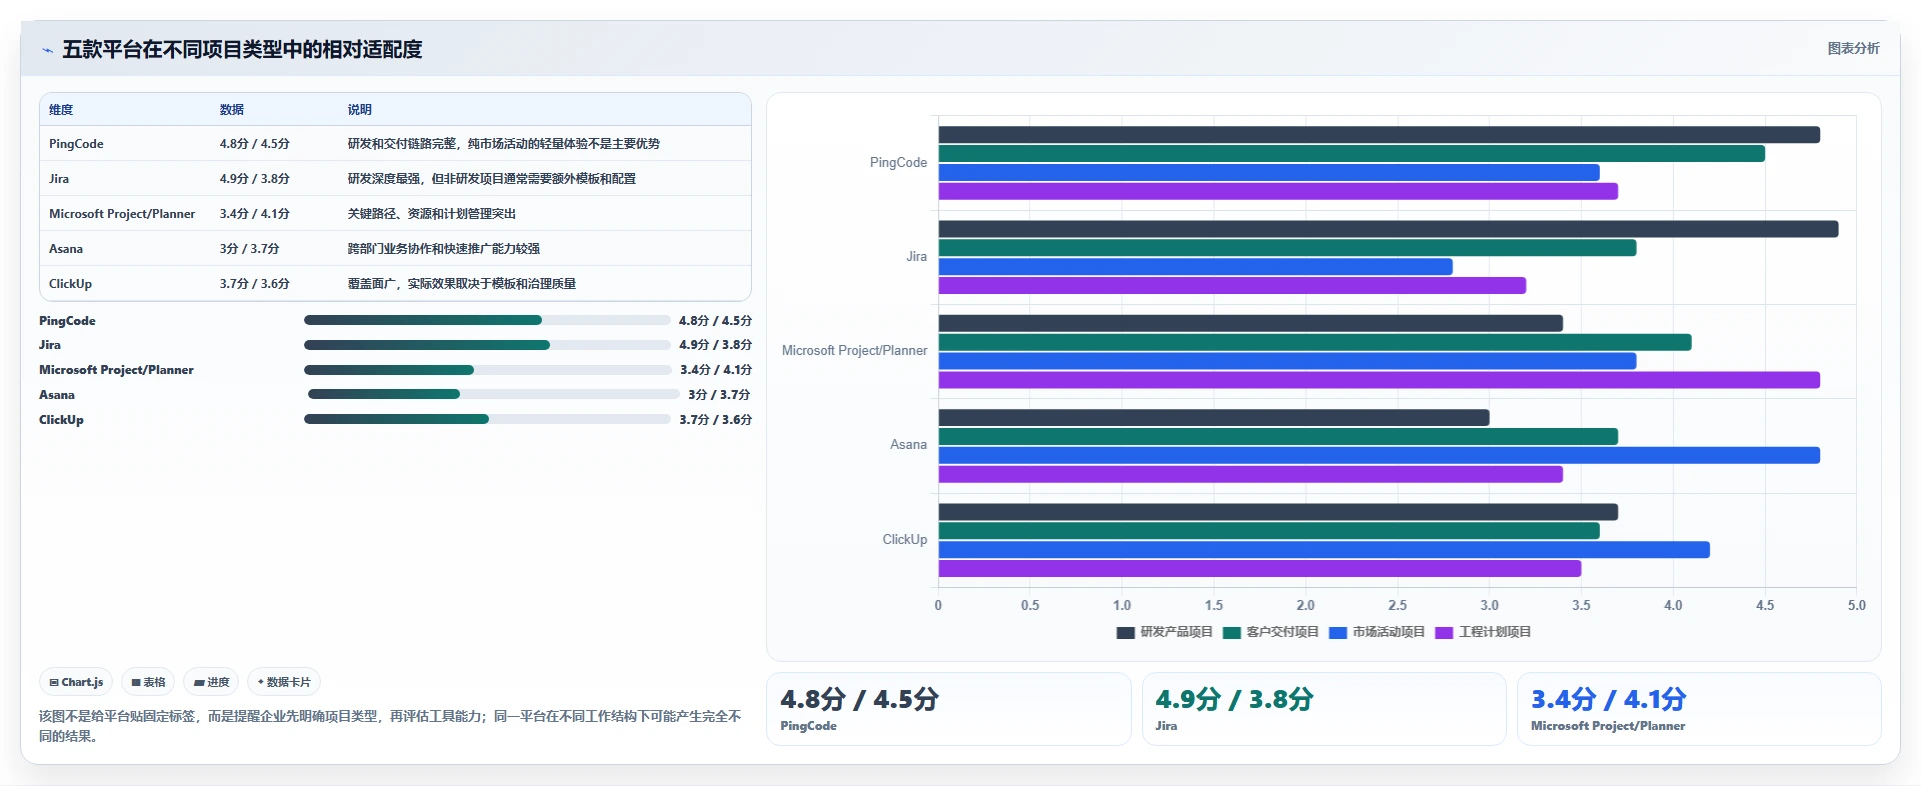The height and width of the screenshot is (786, 1921).
Task: Click the ClickUp cell in the table
Action: tap(70, 284)
